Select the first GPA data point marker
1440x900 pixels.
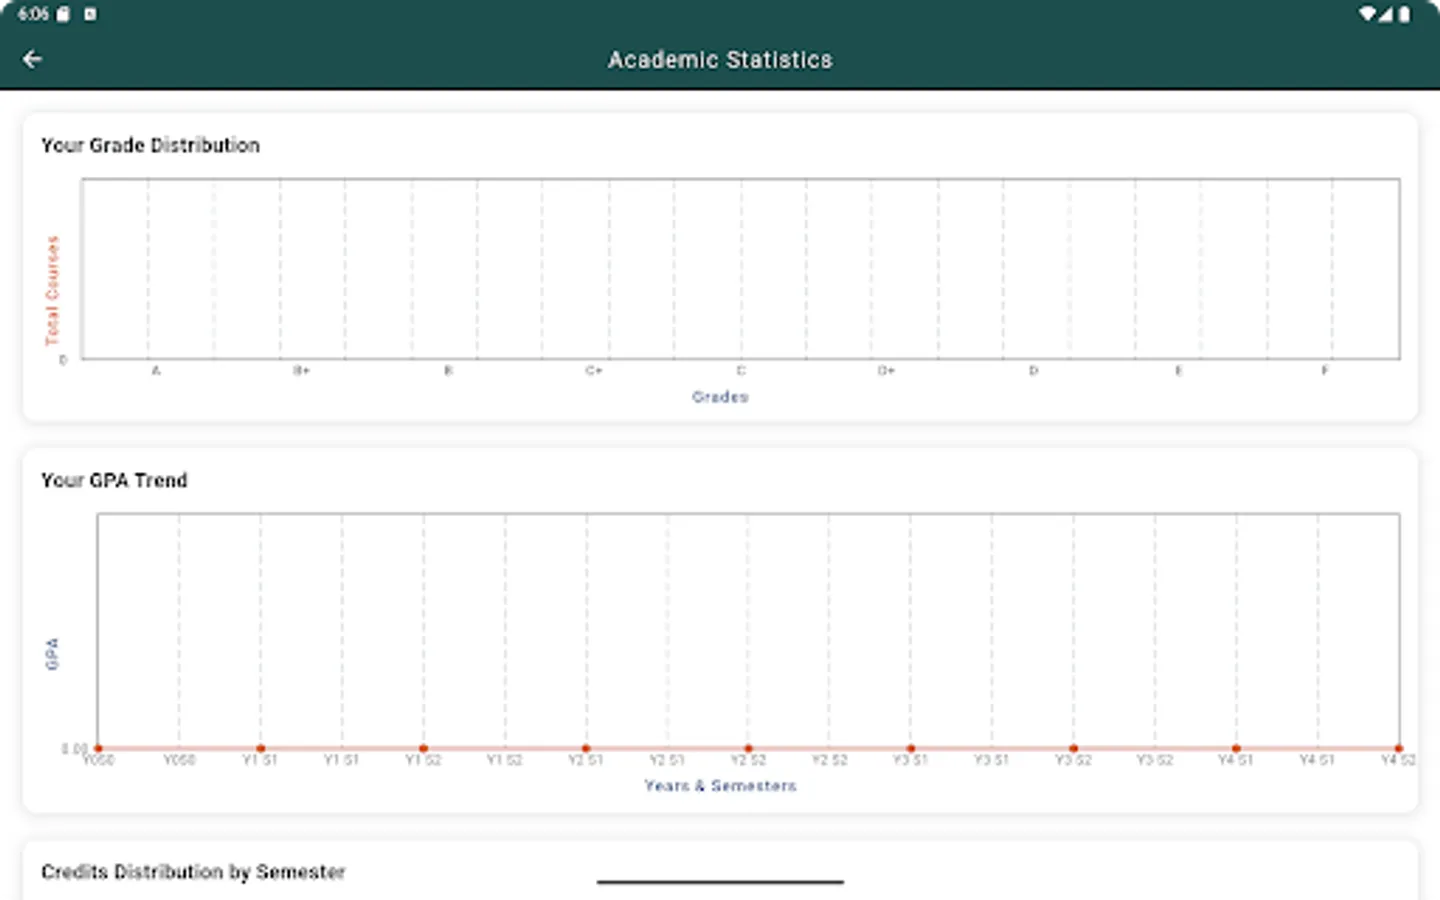pyautogui.click(x=98, y=747)
